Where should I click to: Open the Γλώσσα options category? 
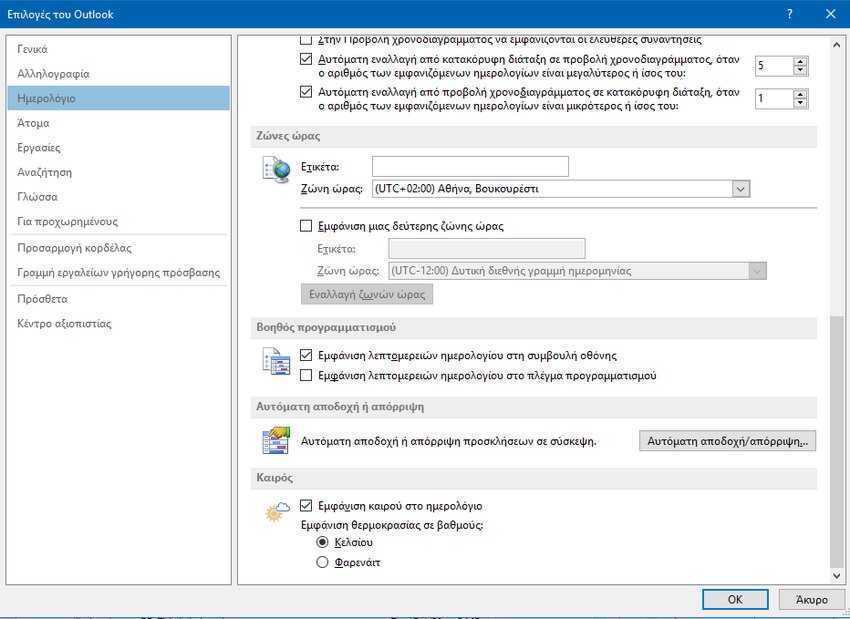pos(119,197)
